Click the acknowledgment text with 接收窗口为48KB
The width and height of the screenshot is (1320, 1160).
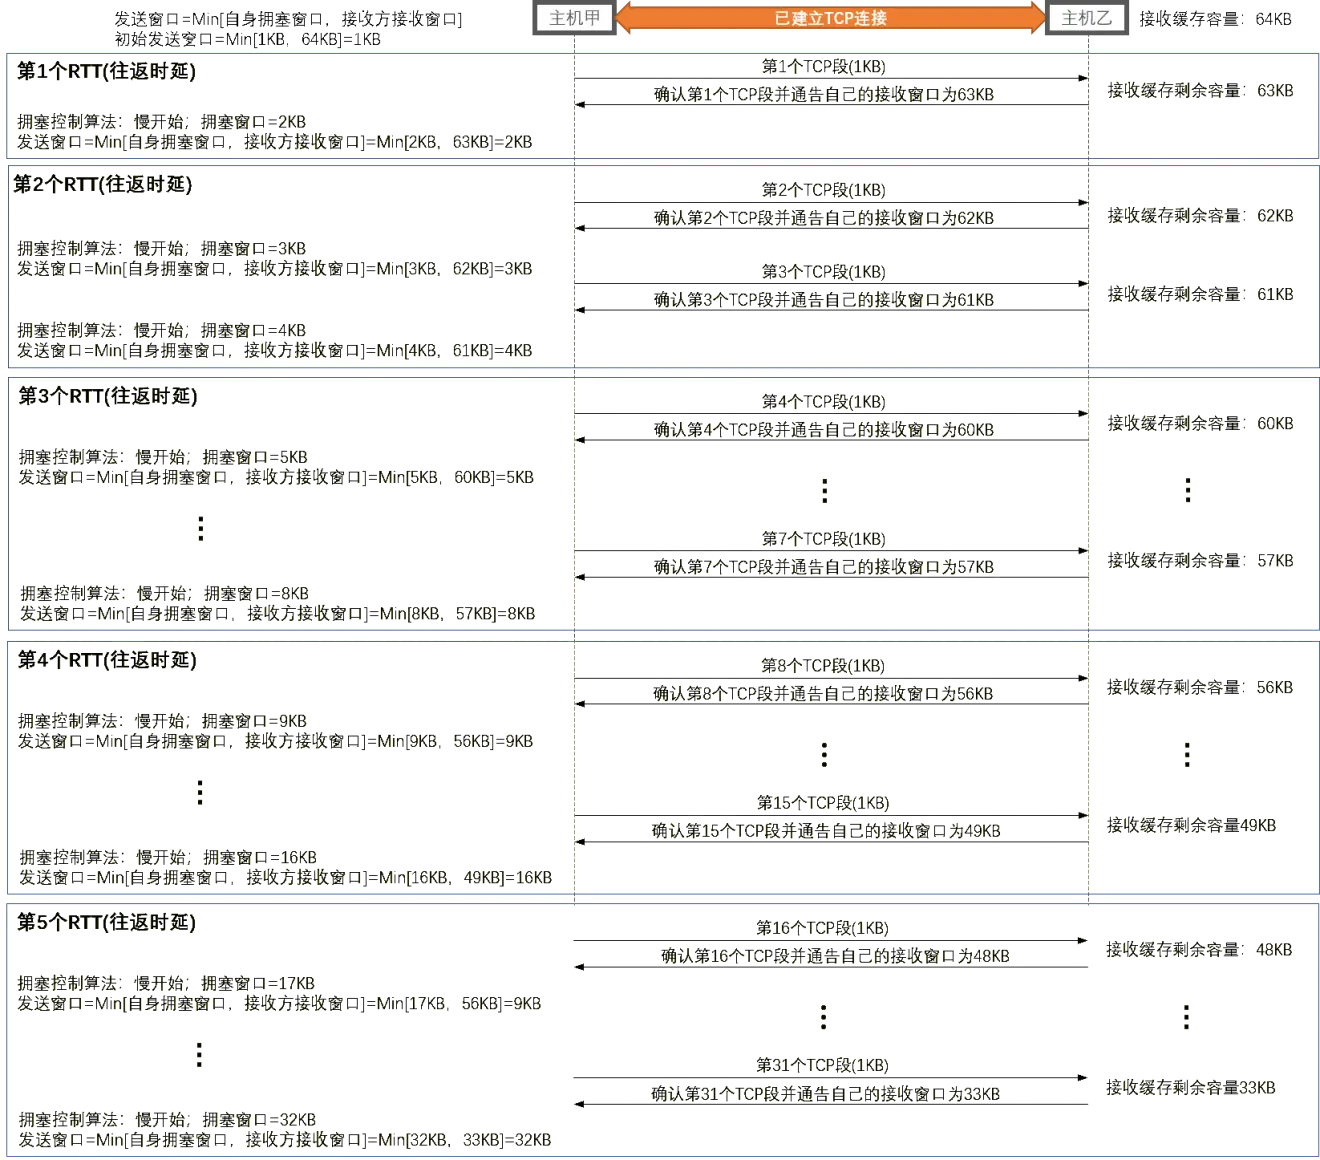pyautogui.click(x=835, y=957)
